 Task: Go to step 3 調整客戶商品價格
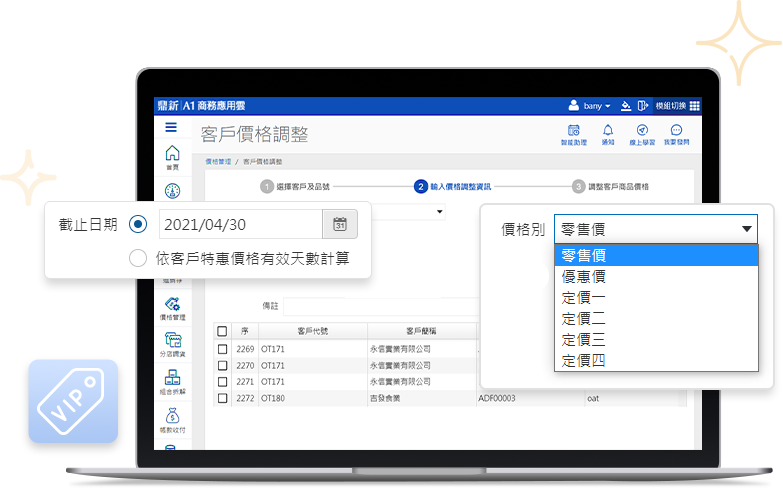tap(610, 186)
